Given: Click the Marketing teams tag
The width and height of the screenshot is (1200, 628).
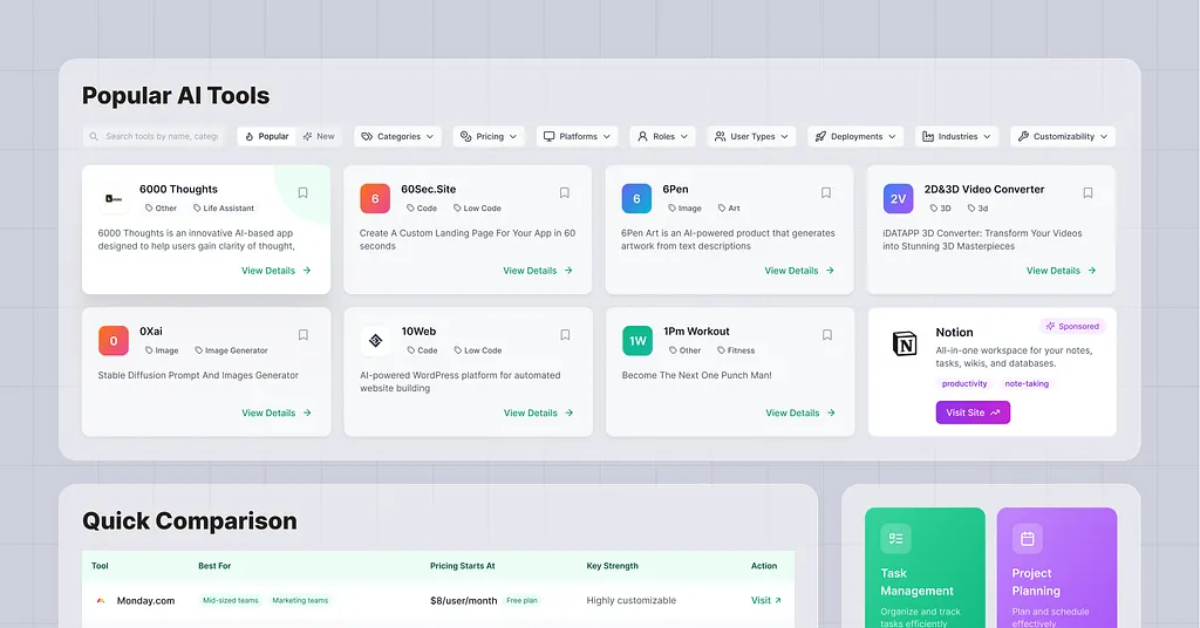Looking at the screenshot, I should [x=300, y=600].
